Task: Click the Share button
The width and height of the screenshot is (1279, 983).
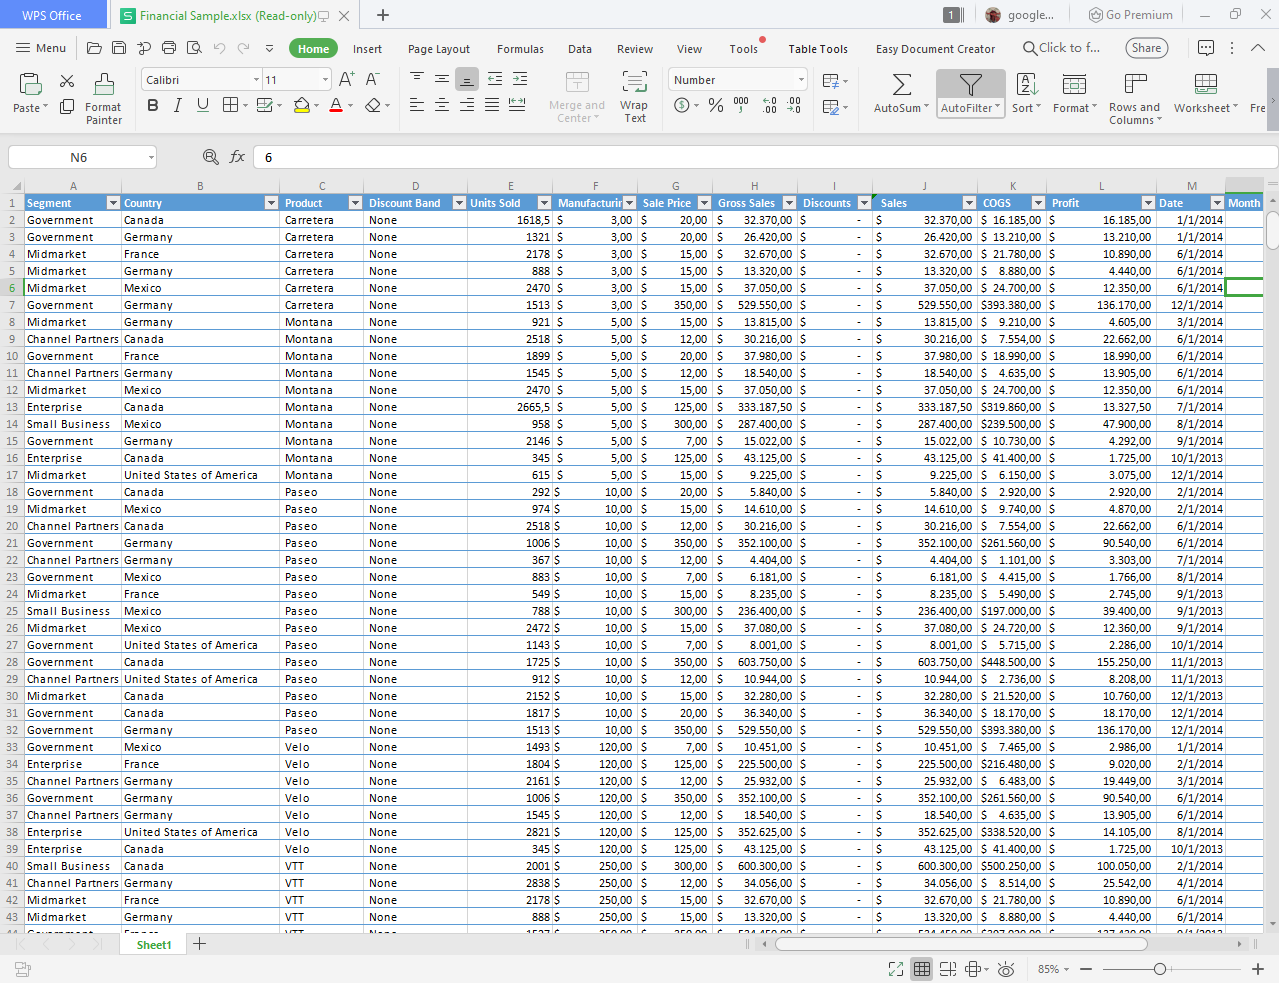Action: 1146,48
